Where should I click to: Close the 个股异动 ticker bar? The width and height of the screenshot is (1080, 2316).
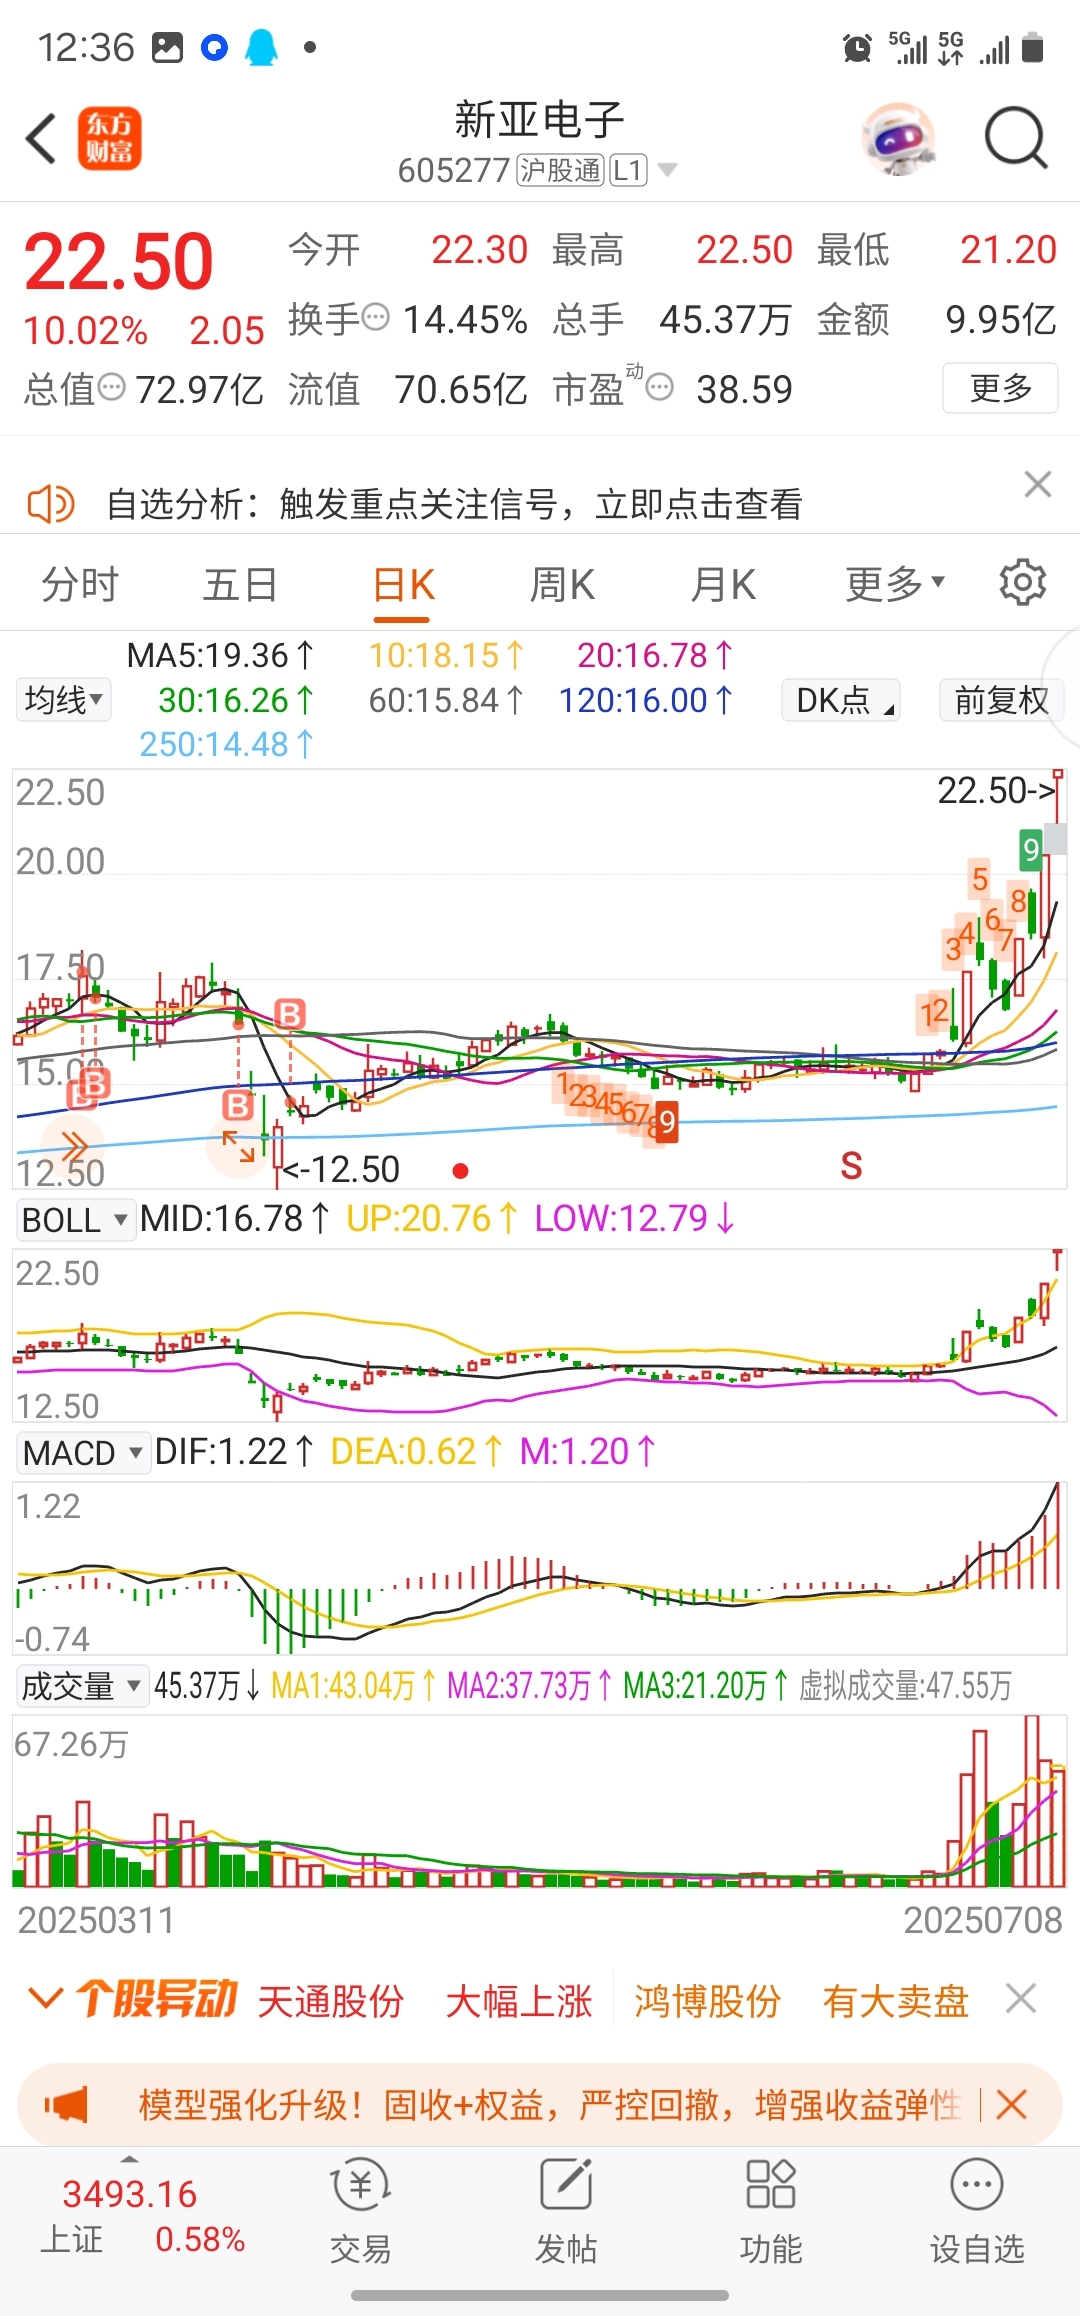pos(1021,1998)
